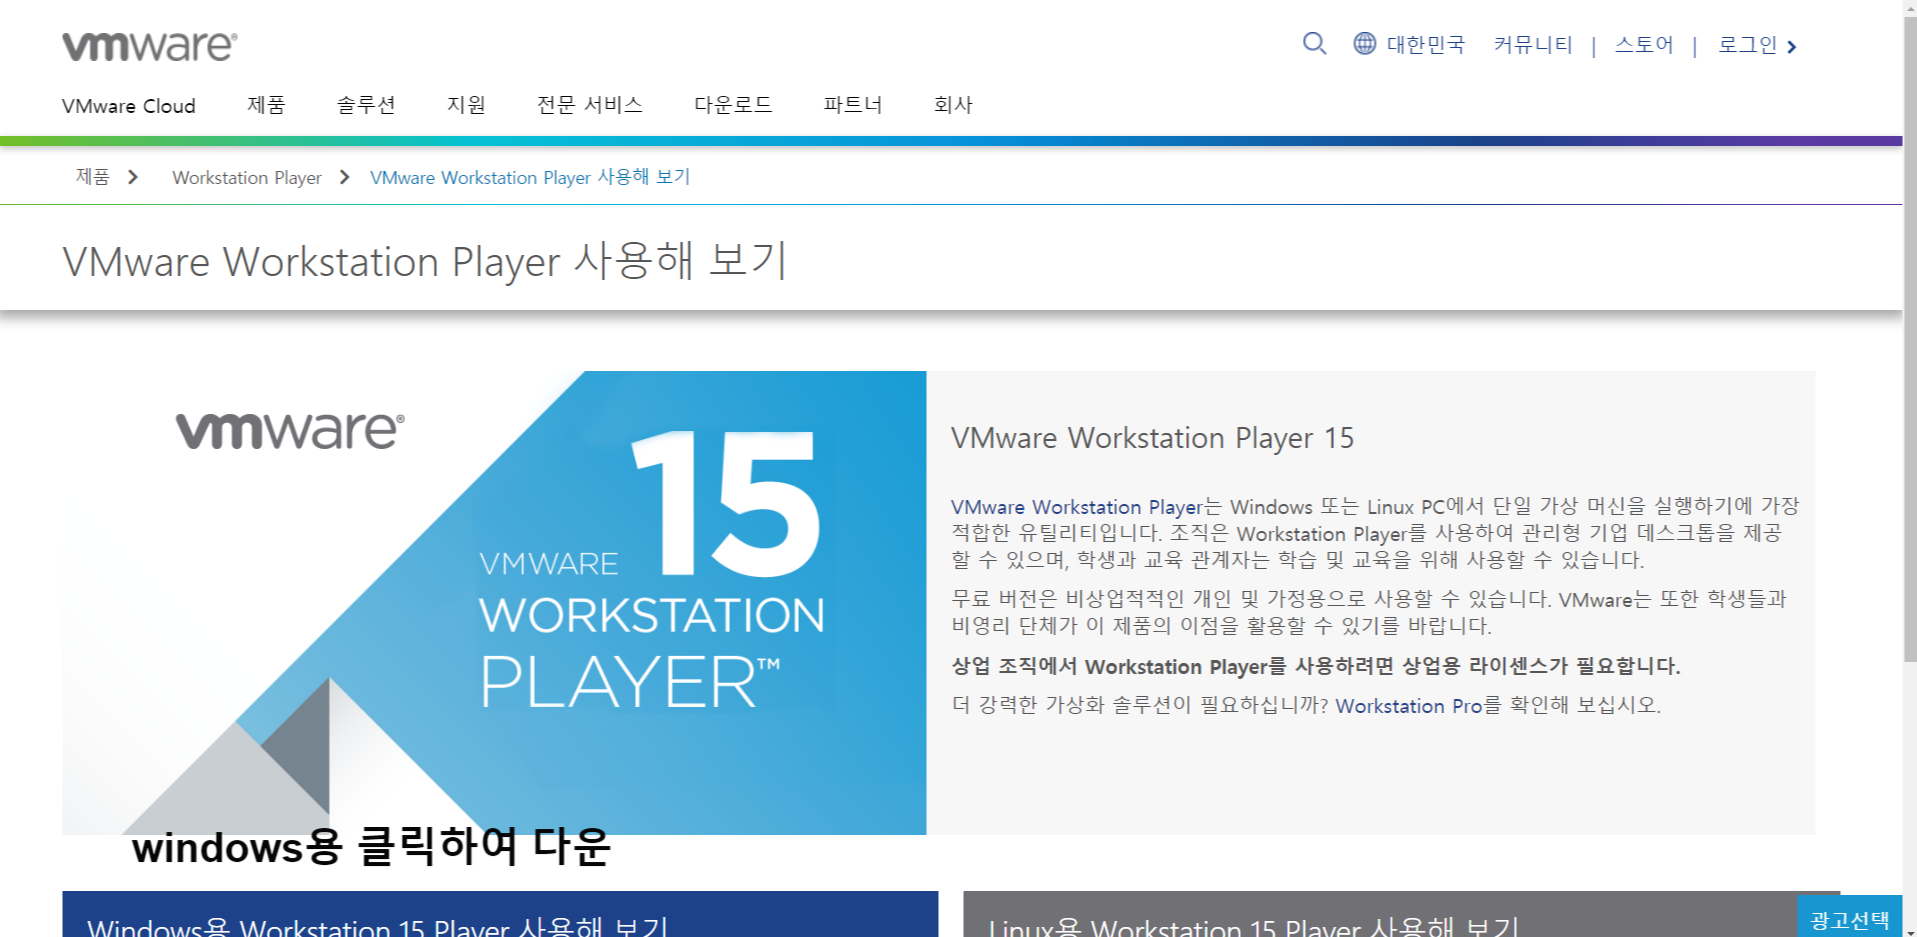Image resolution: width=1917 pixels, height=937 pixels.
Task: Open the search magnifier icon
Action: [1314, 44]
